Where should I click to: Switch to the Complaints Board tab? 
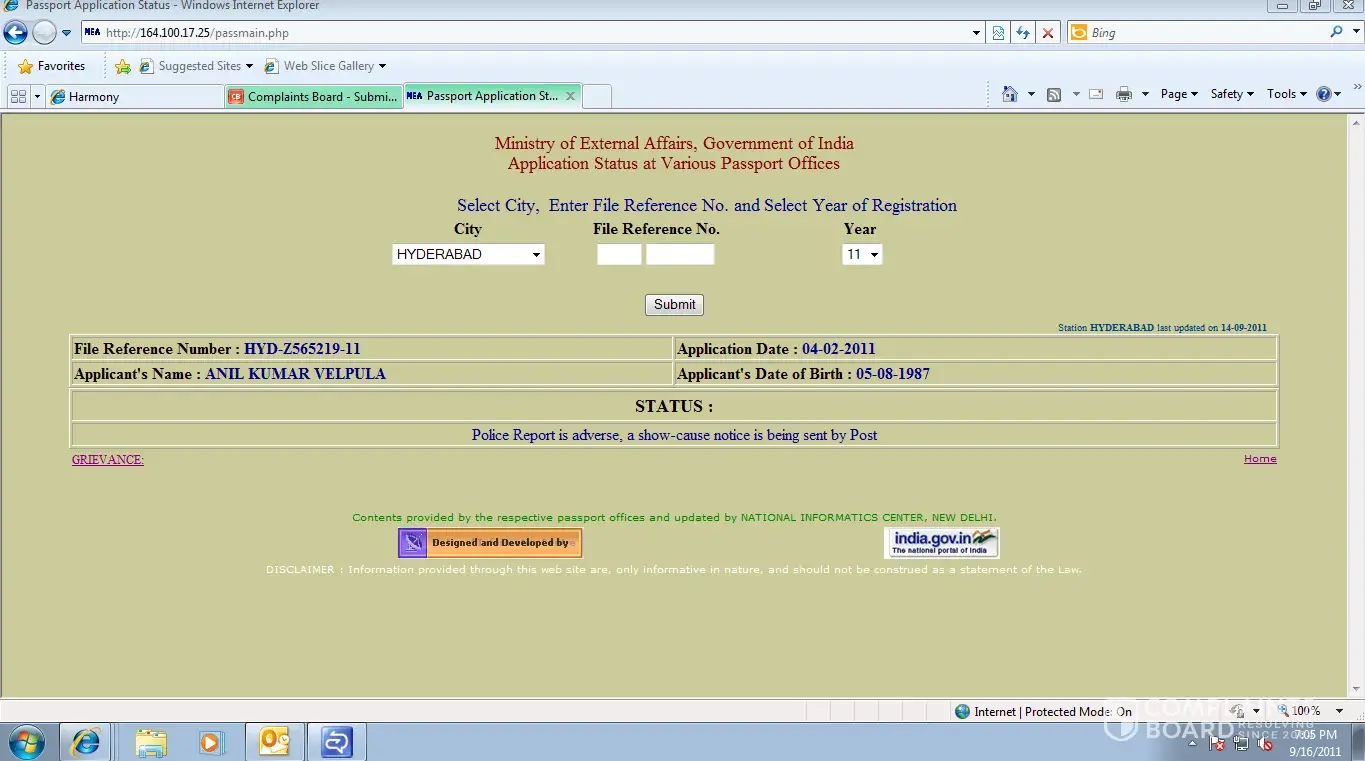click(x=314, y=97)
